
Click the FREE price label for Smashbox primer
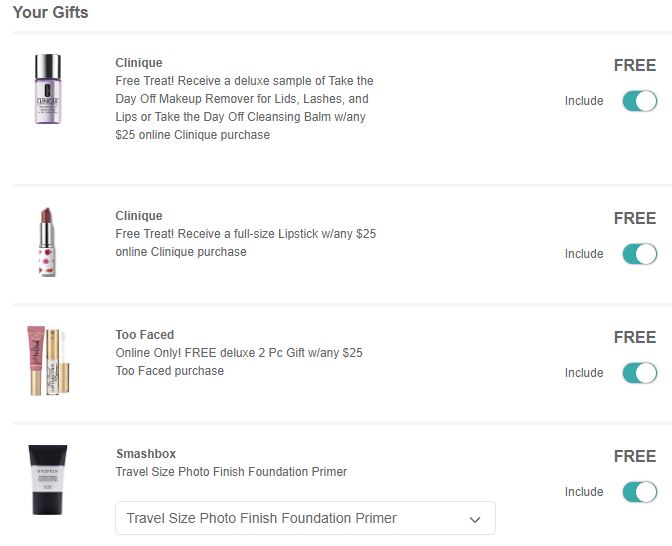click(634, 456)
